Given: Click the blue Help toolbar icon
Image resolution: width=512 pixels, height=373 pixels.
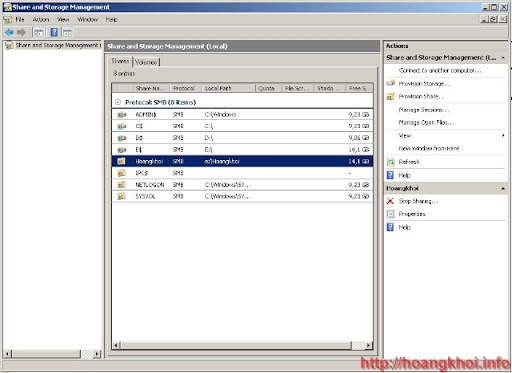Looking at the screenshot, I should (x=54, y=32).
